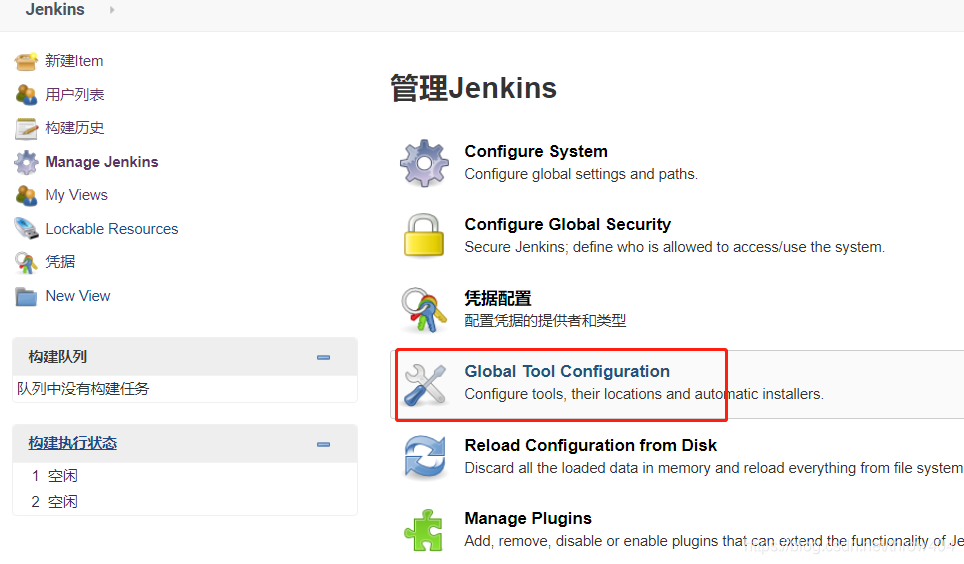Viewport: 964px width, 564px height.
Task: Click 'Secure Jenkins; define who is allowed' description
Action: [674, 247]
